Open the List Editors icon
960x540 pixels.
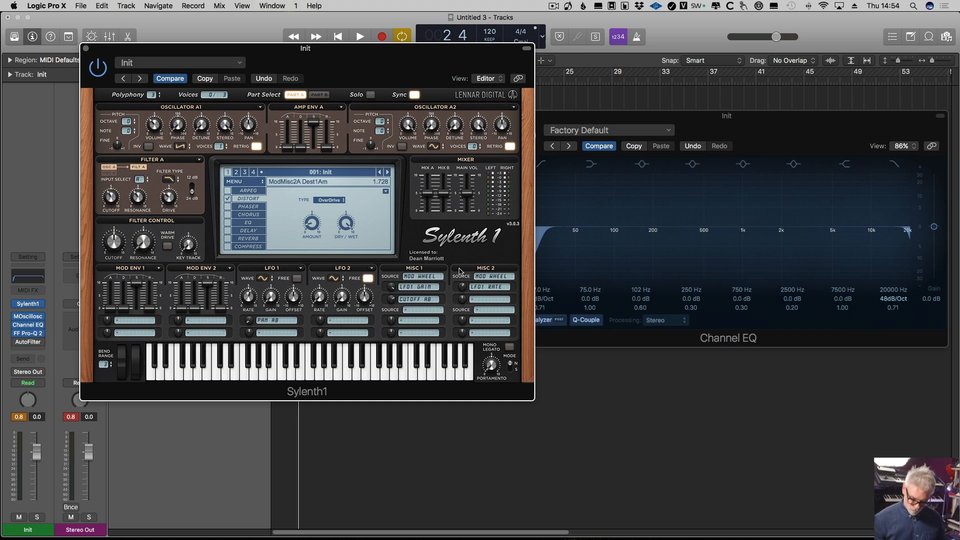tap(892, 37)
